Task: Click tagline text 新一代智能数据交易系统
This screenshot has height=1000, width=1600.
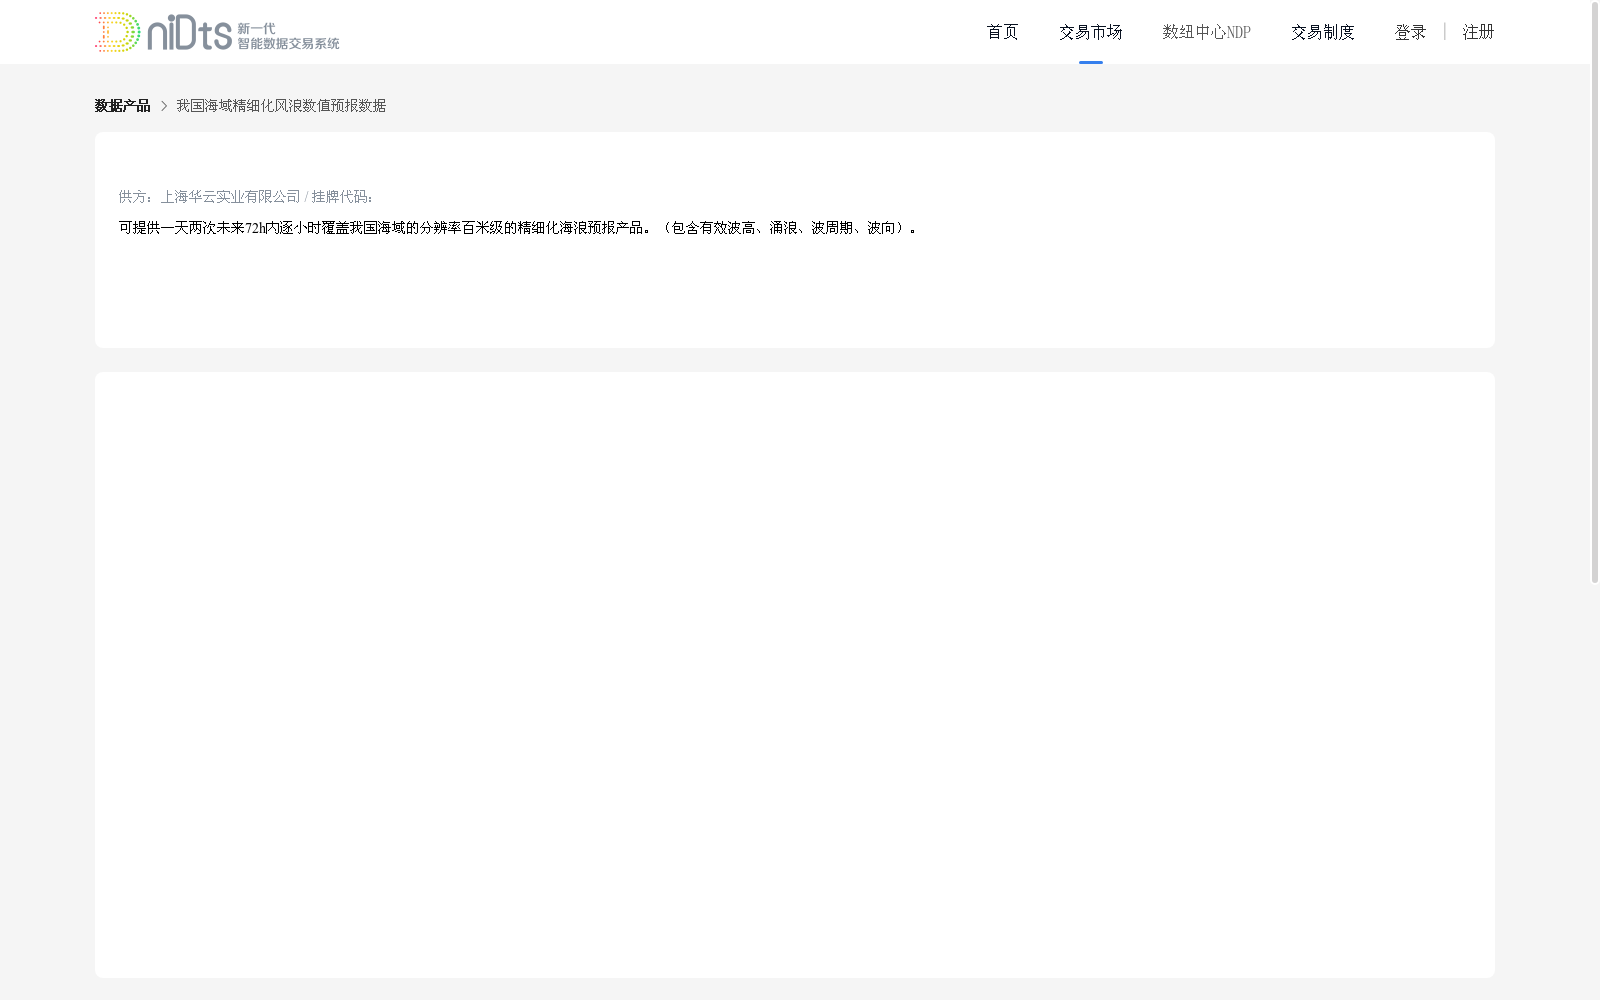Action: [288, 36]
